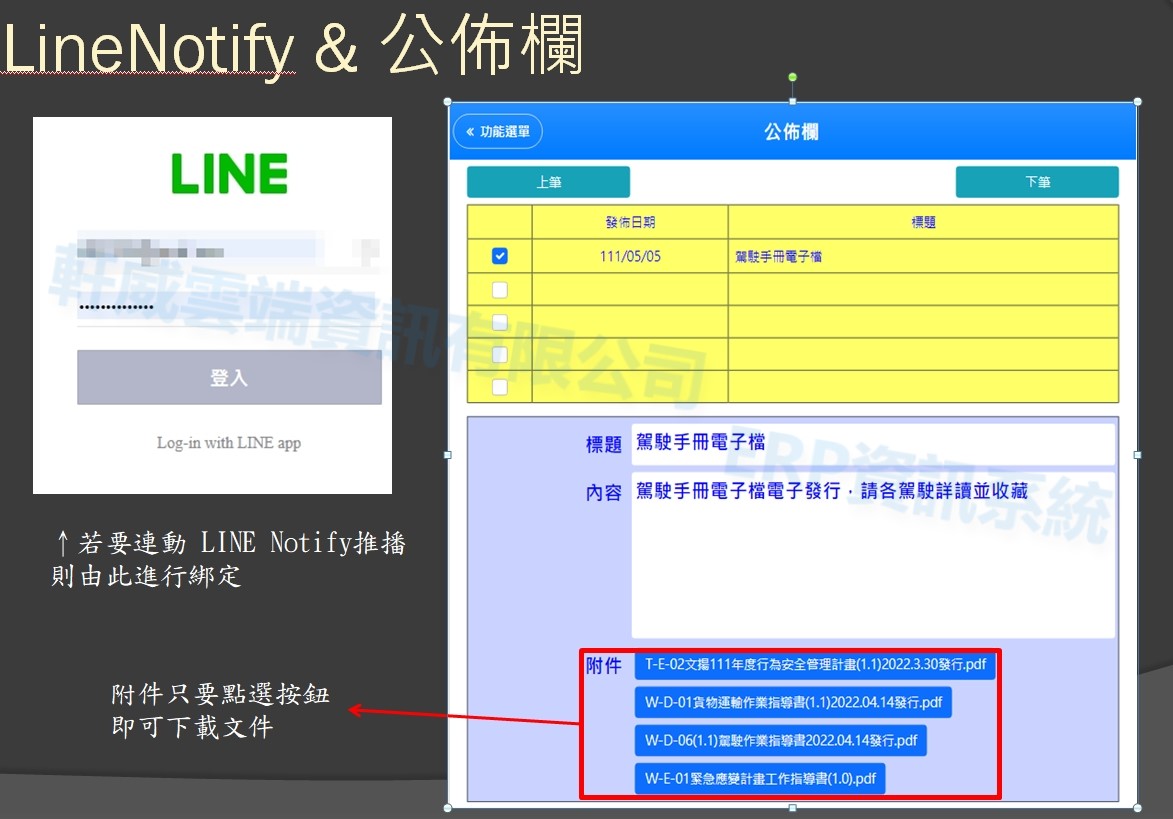Select the 發佈日期 column header
This screenshot has height=819, width=1173.
coord(630,222)
